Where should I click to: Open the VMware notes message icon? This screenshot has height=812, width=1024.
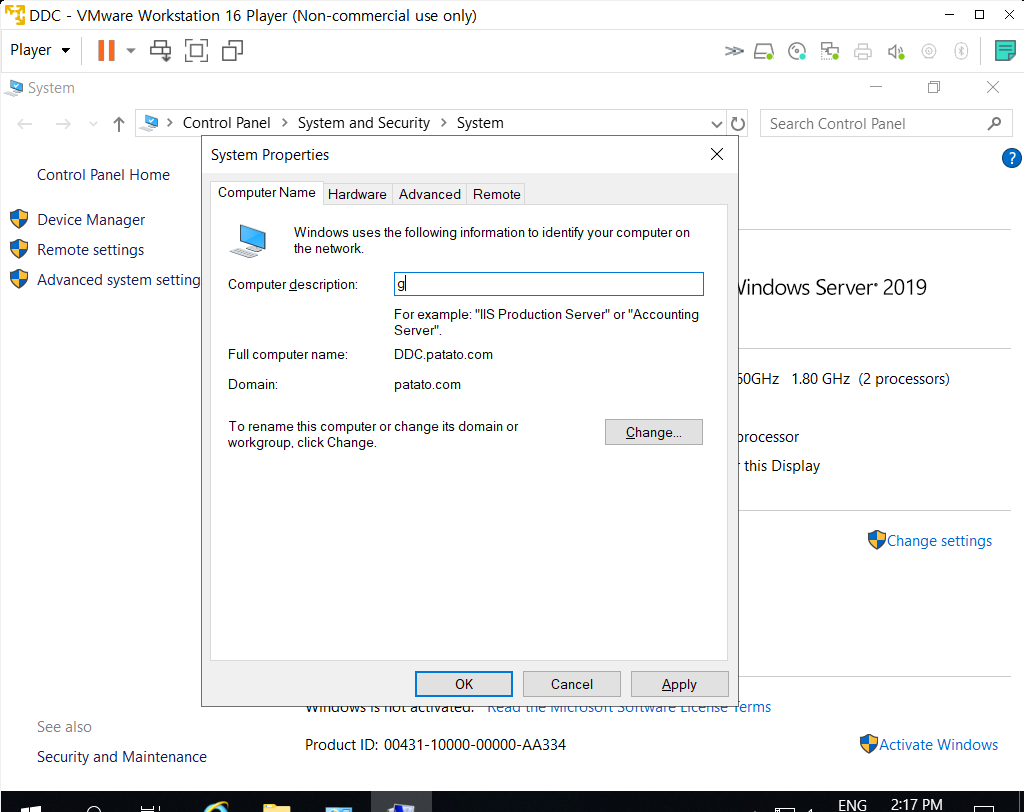click(x=1004, y=51)
